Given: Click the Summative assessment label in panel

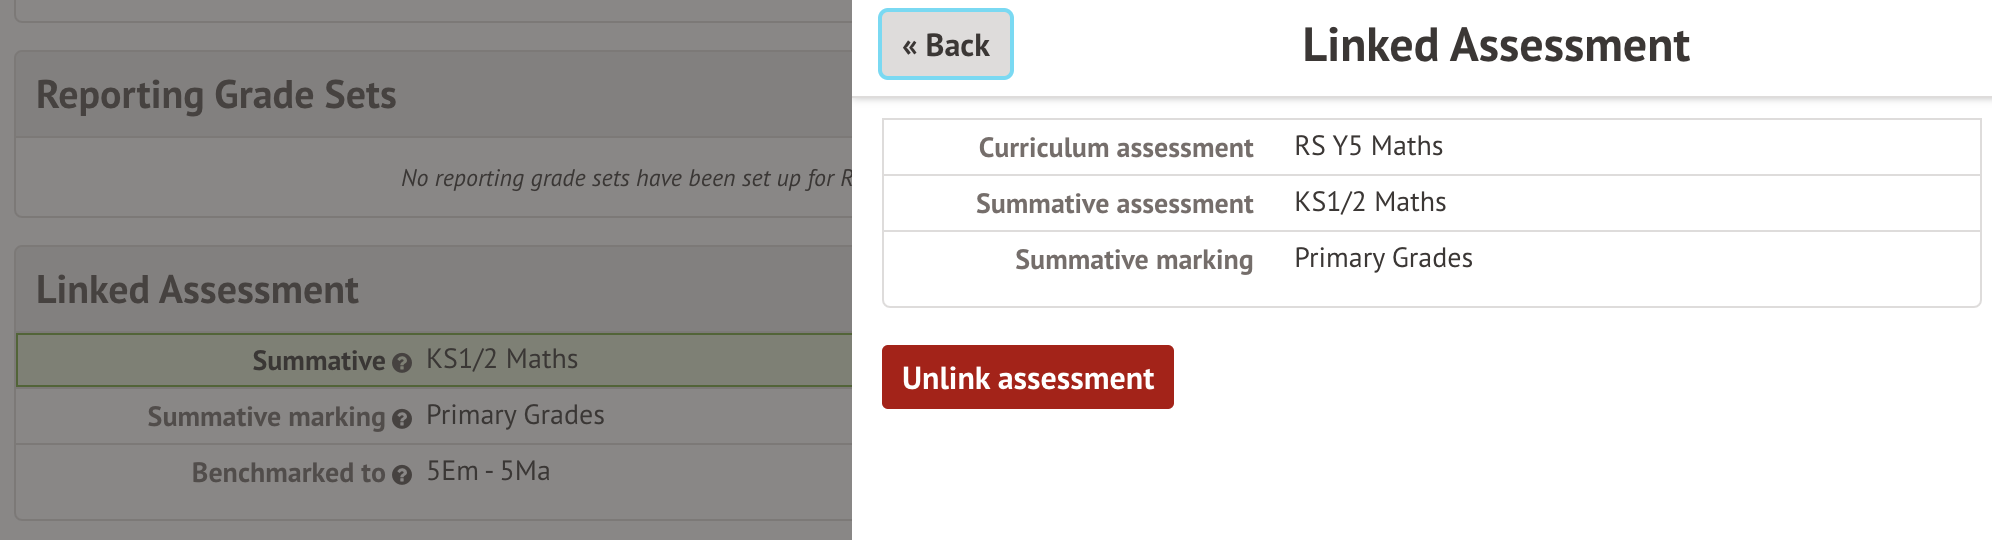Looking at the screenshot, I should (1114, 204).
